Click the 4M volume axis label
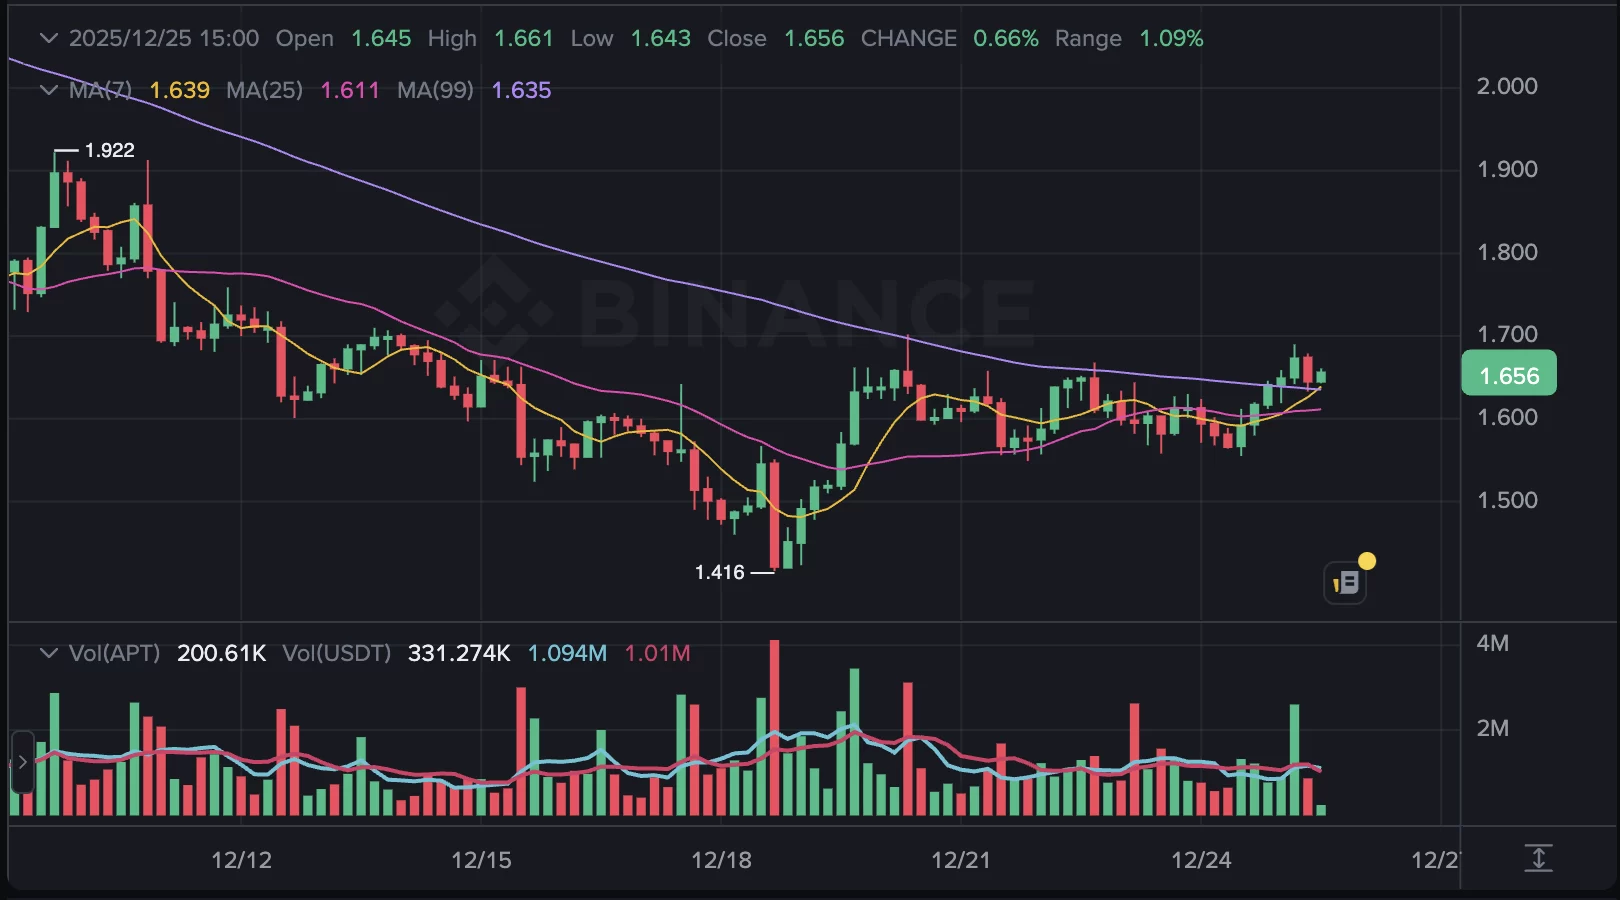The image size is (1620, 900). click(1492, 644)
